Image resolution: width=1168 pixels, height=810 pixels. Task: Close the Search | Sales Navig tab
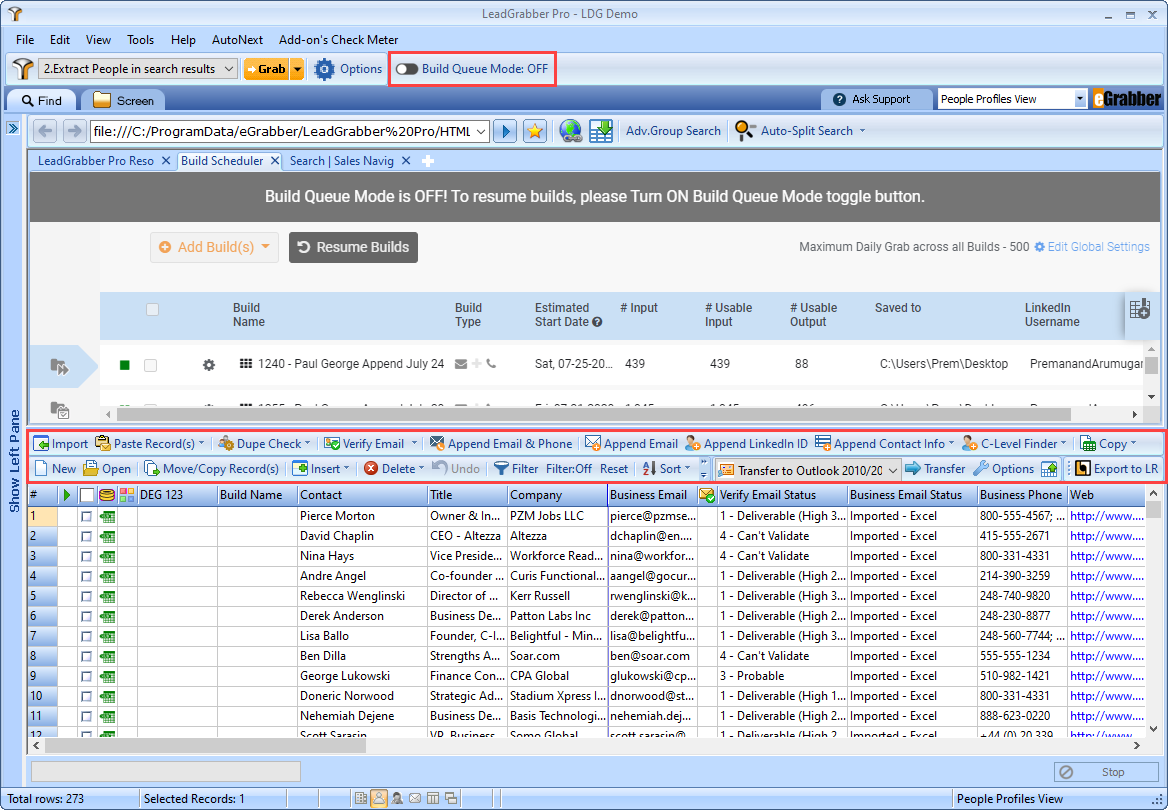[406, 161]
